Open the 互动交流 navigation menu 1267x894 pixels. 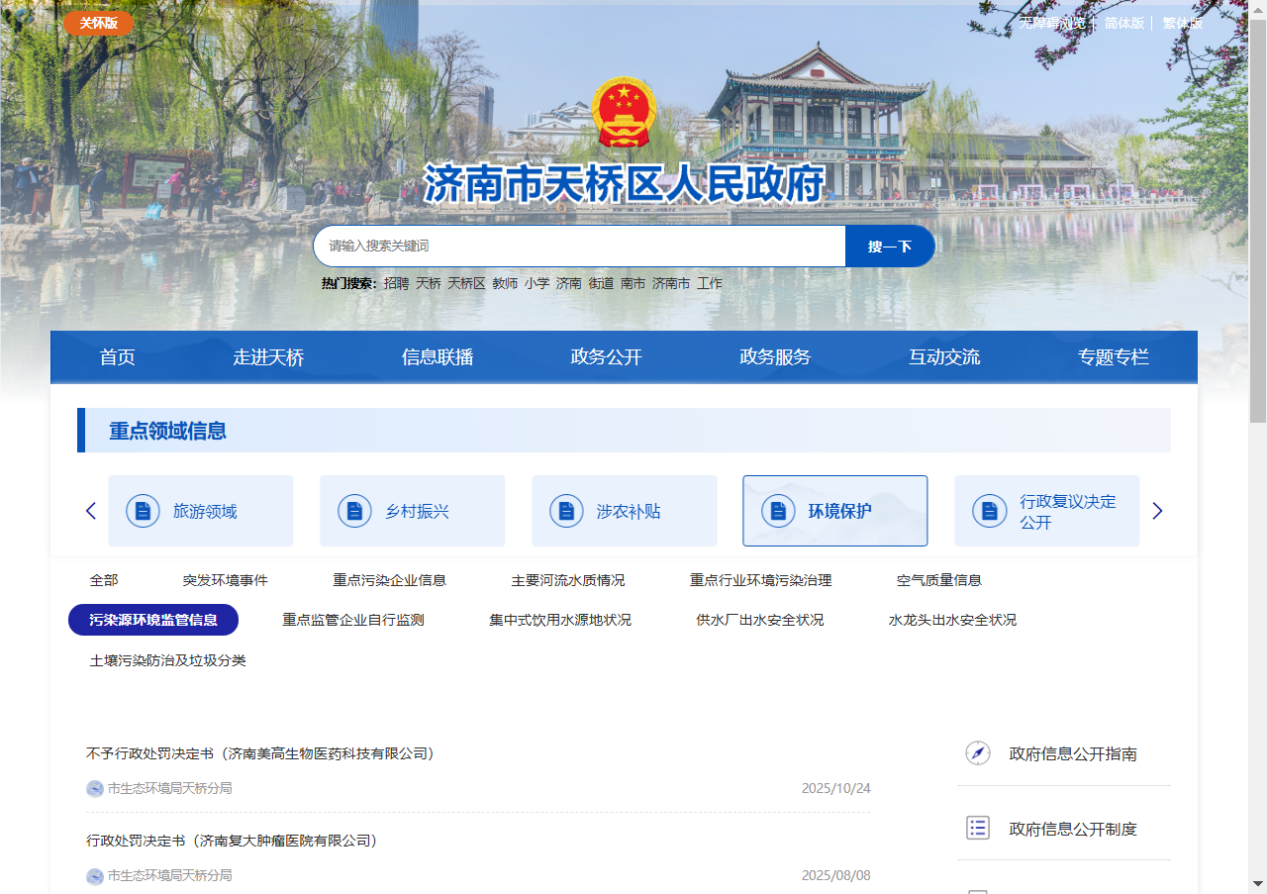944,357
